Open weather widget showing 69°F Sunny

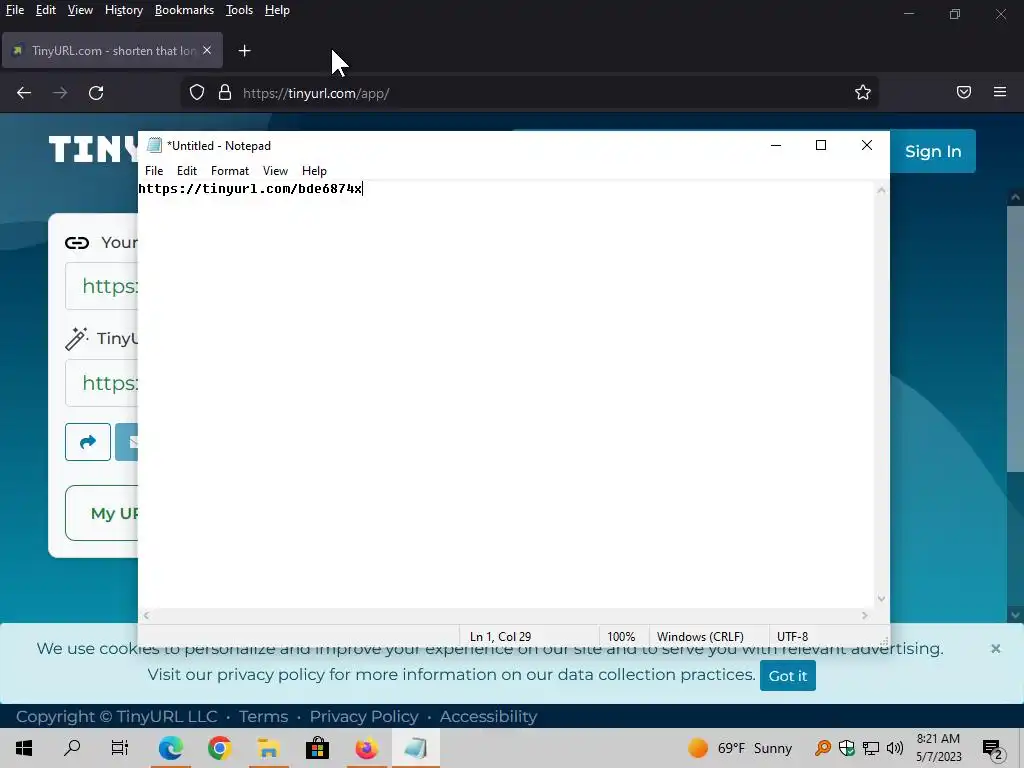pyautogui.click(x=739, y=748)
